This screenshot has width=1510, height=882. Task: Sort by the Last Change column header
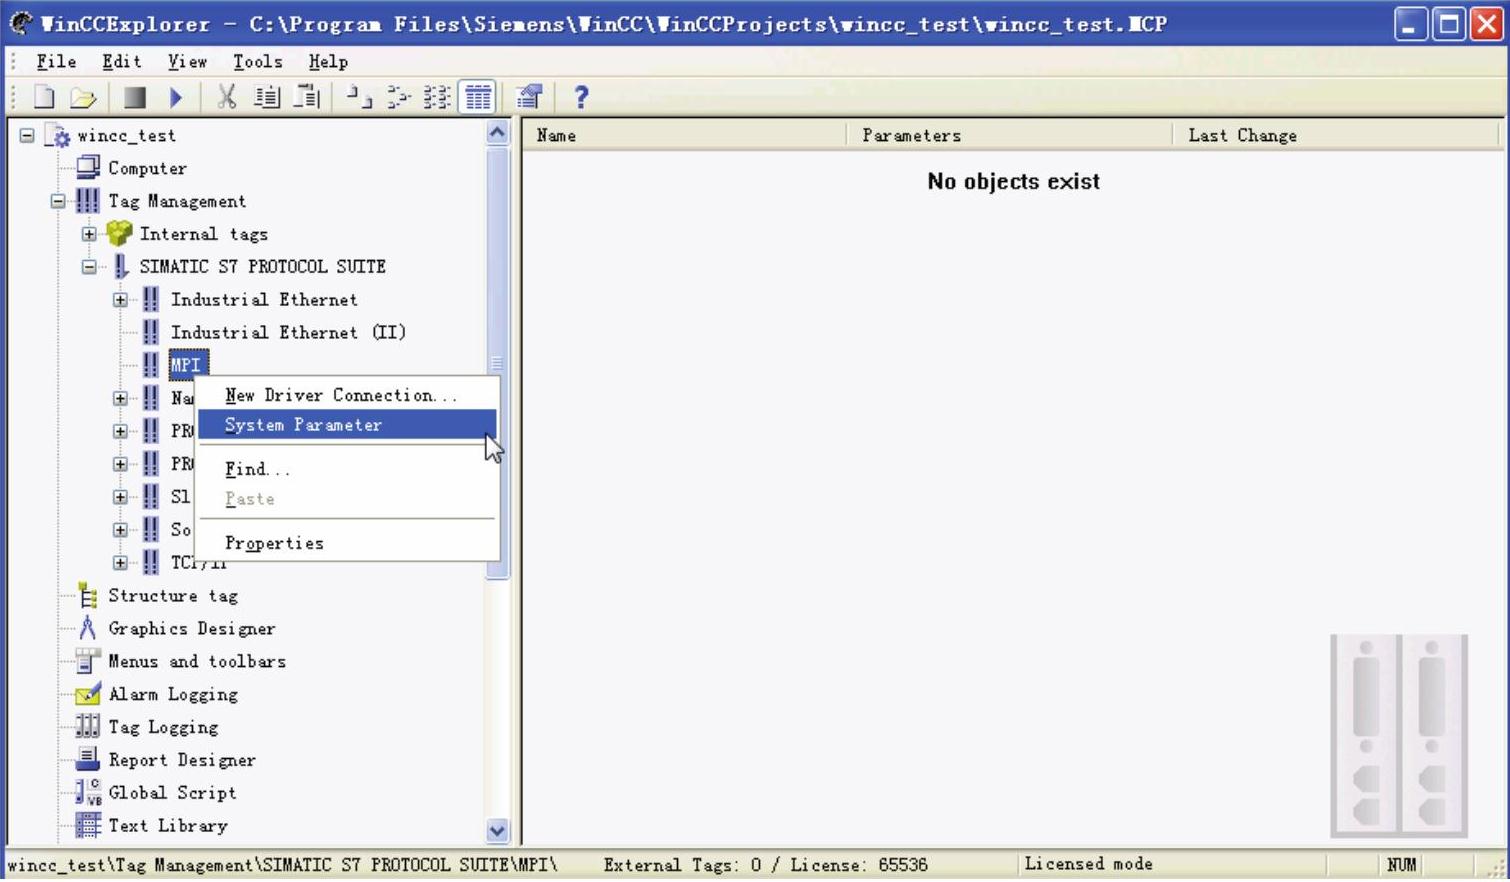1336,135
